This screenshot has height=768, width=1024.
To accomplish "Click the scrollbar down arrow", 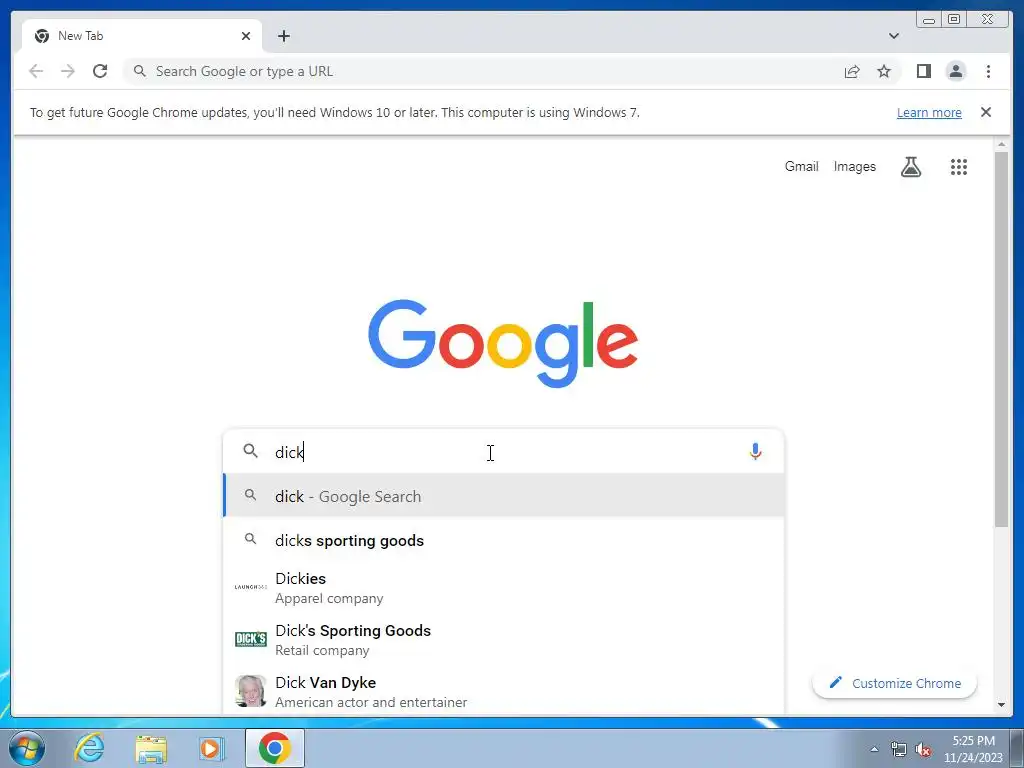I will pyautogui.click(x=1001, y=705).
